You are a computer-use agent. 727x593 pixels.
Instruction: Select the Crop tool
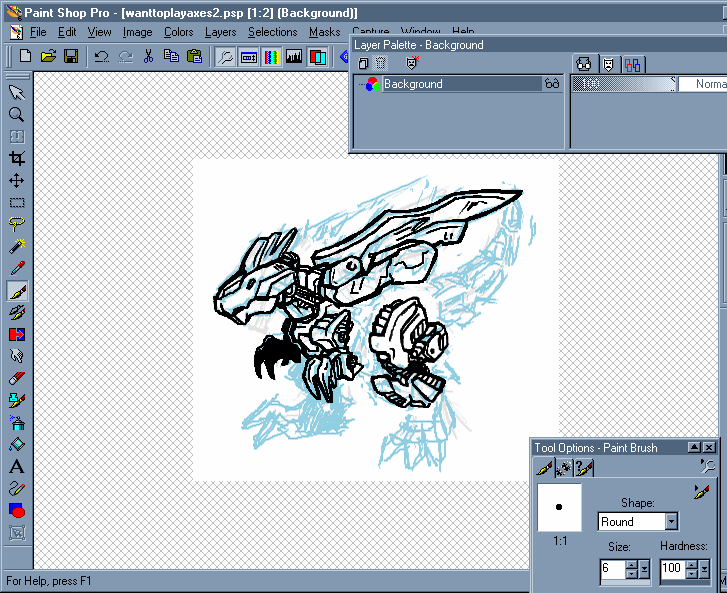[x=17, y=159]
